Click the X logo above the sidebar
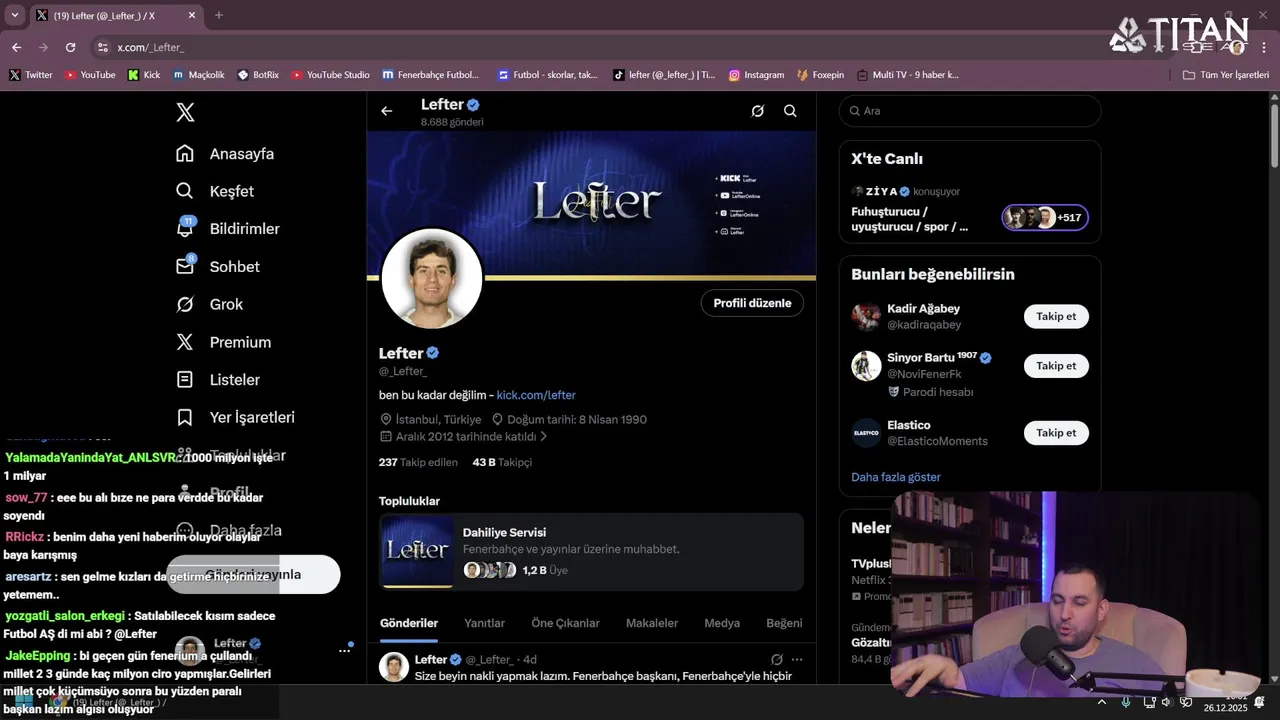1280x720 pixels. coord(185,112)
